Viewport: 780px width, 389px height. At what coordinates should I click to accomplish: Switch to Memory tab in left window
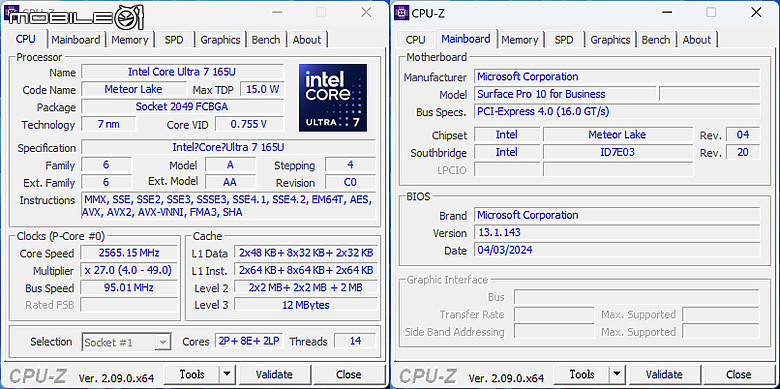point(130,40)
